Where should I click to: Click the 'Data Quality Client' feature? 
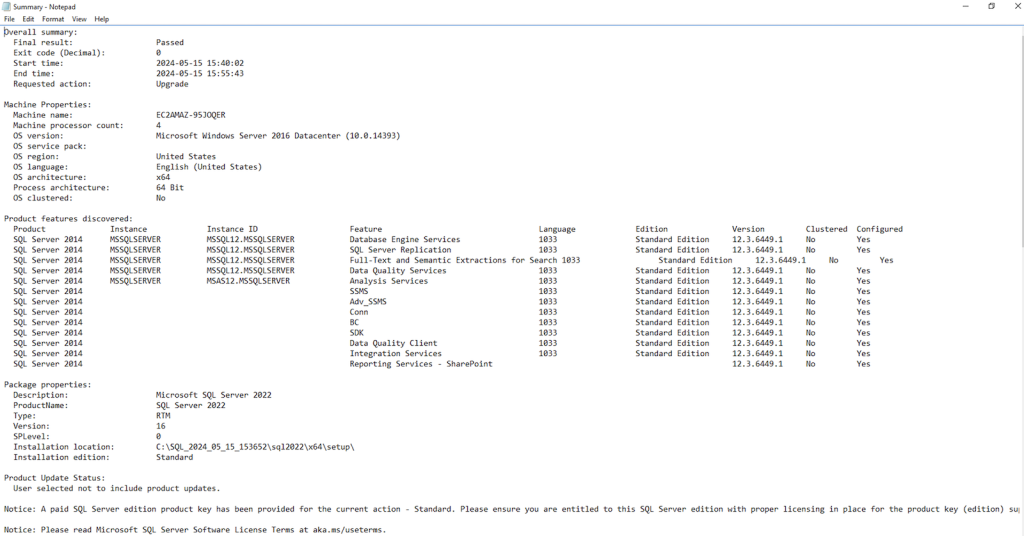tap(393, 343)
